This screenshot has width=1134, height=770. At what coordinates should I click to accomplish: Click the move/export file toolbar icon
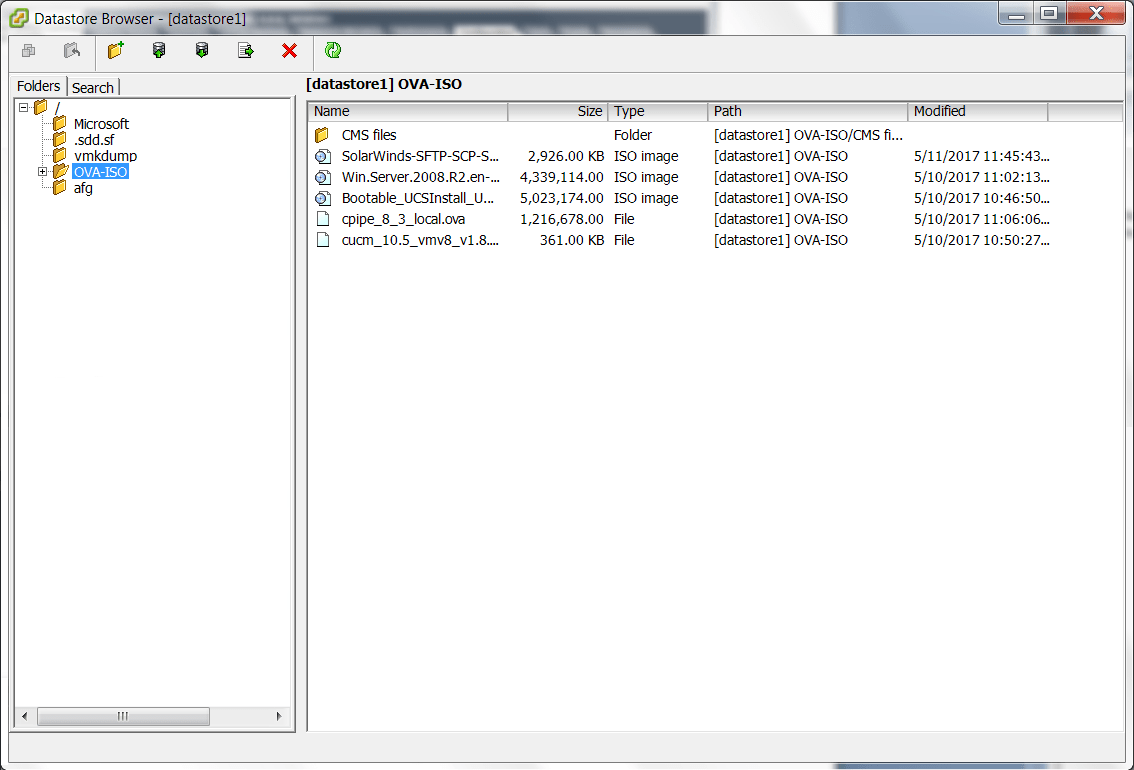[246, 51]
